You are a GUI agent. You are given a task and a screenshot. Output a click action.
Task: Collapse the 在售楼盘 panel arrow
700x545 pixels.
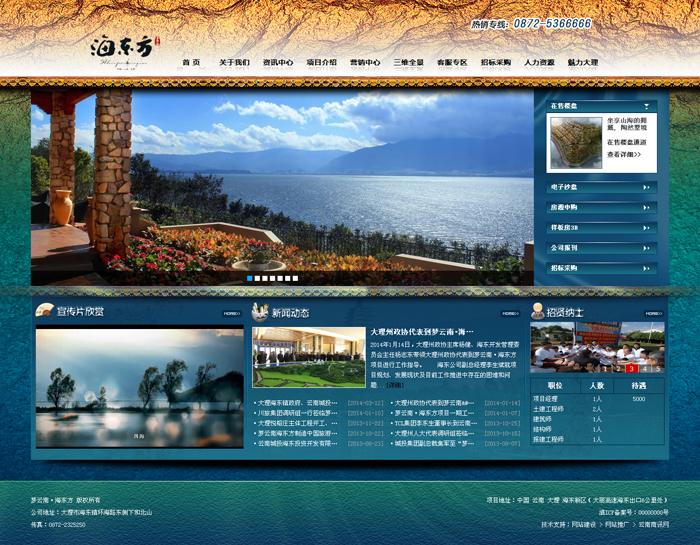click(x=647, y=105)
